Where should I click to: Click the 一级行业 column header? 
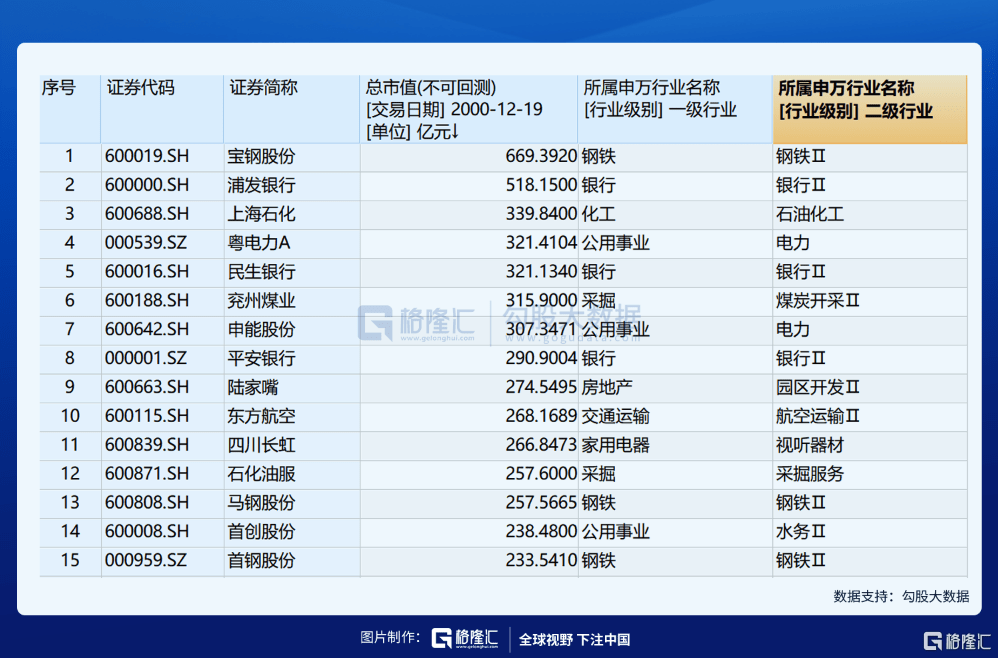click(x=660, y=99)
